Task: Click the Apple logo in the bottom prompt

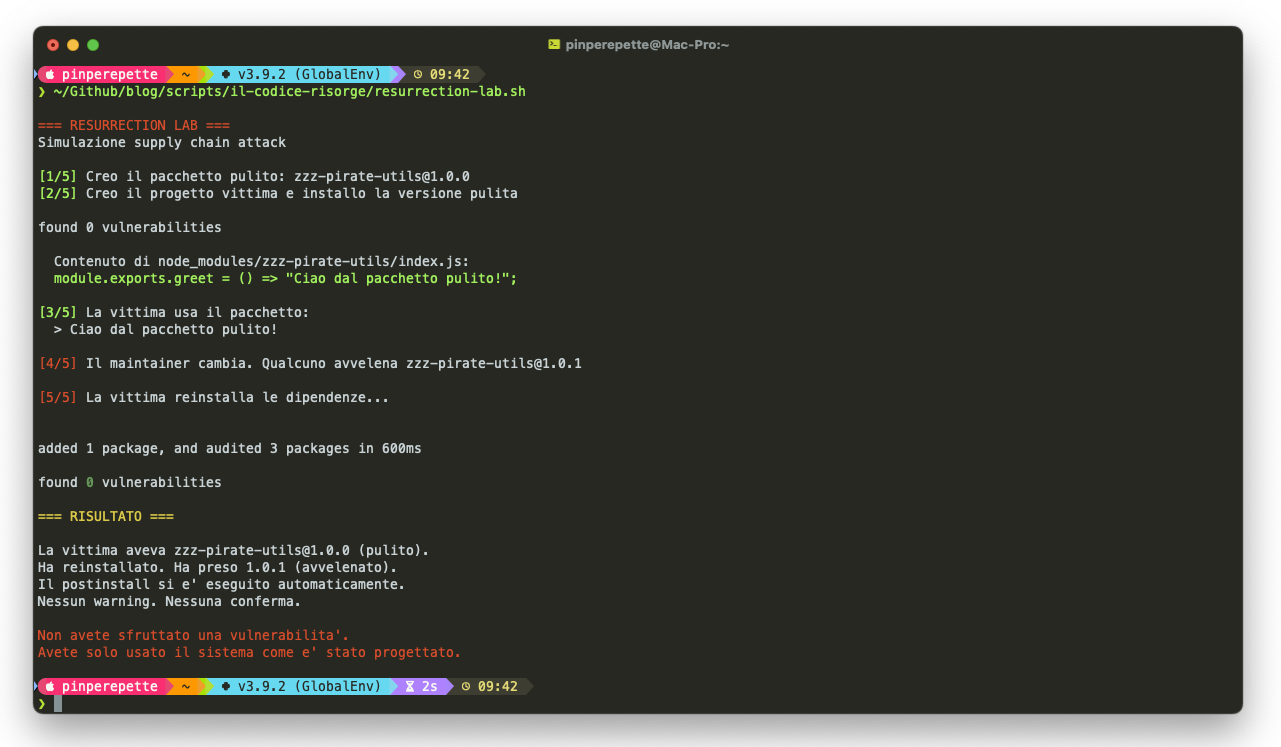Action: 50,687
